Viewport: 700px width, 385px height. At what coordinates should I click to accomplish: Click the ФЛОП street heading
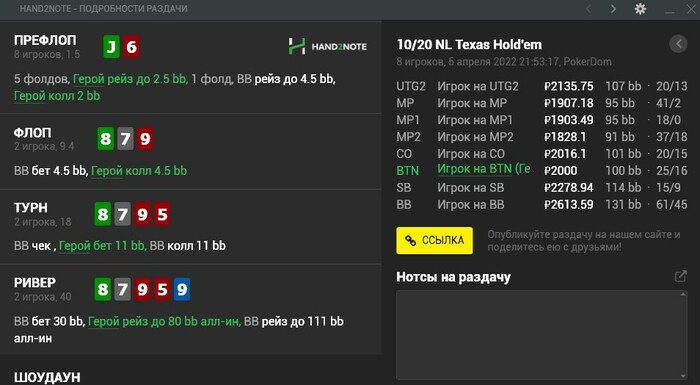tap(33, 133)
